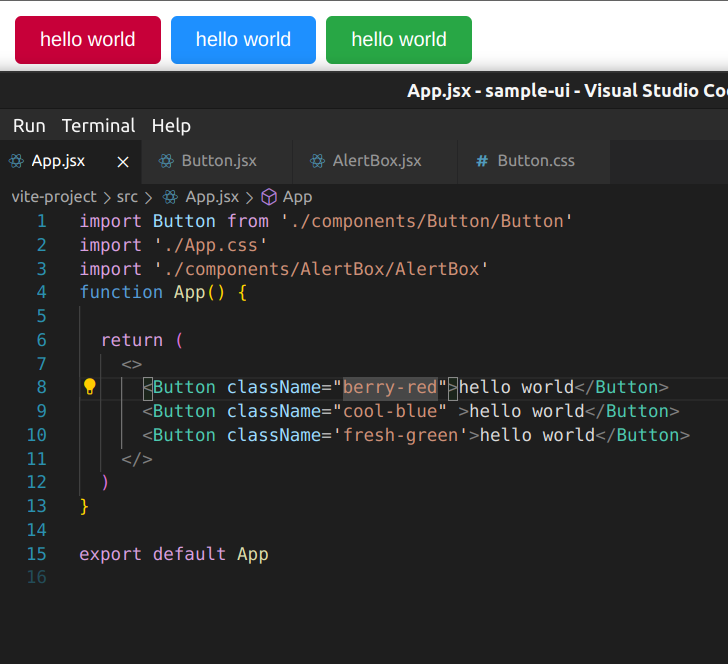Screen dimensions: 728x664
Task: Click the closing curly brace on line 13
Action: tap(84, 506)
